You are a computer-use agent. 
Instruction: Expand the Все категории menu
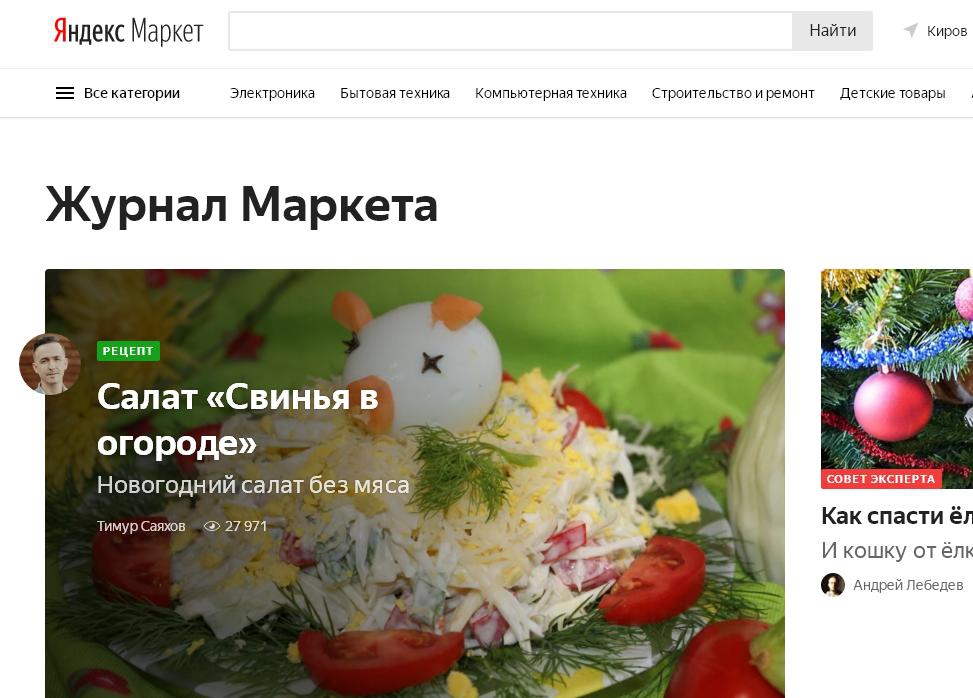(132, 93)
